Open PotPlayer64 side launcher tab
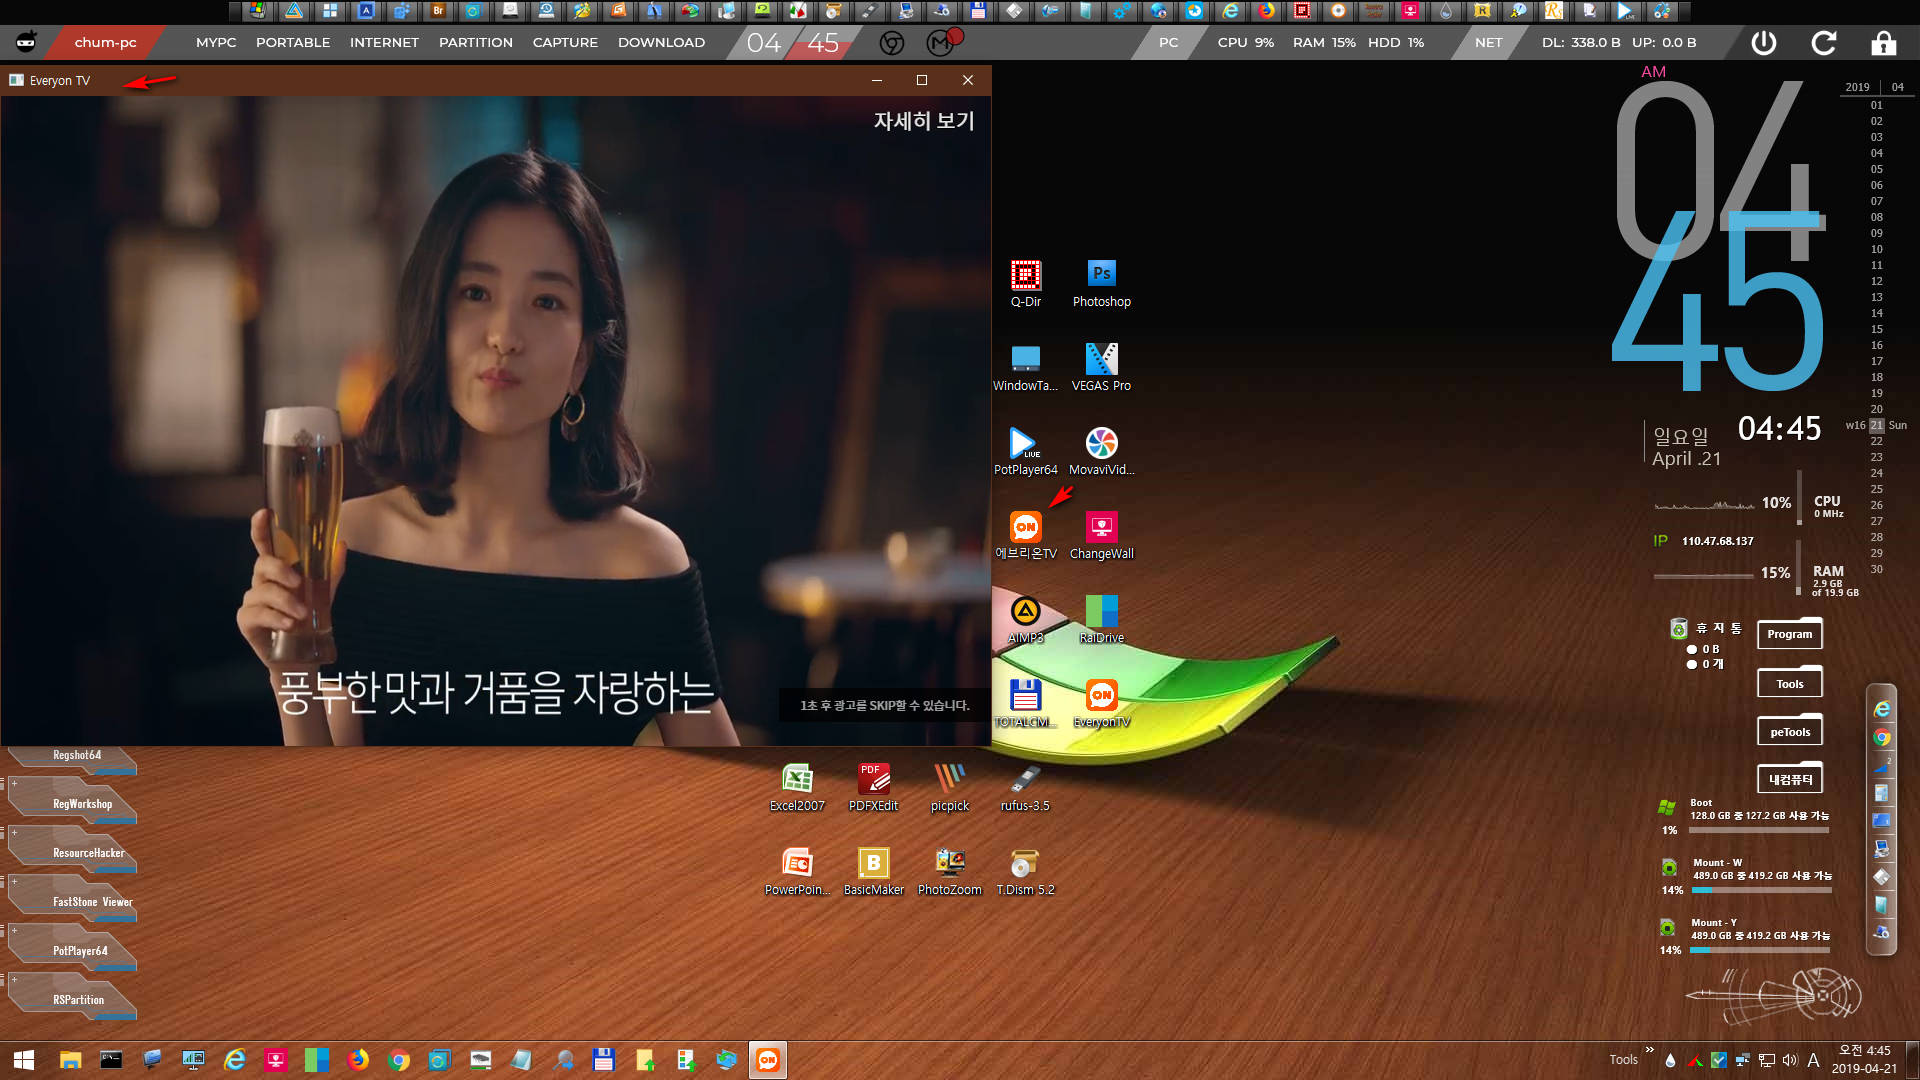Screen dimensions: 1920x1080 point(73,950)
